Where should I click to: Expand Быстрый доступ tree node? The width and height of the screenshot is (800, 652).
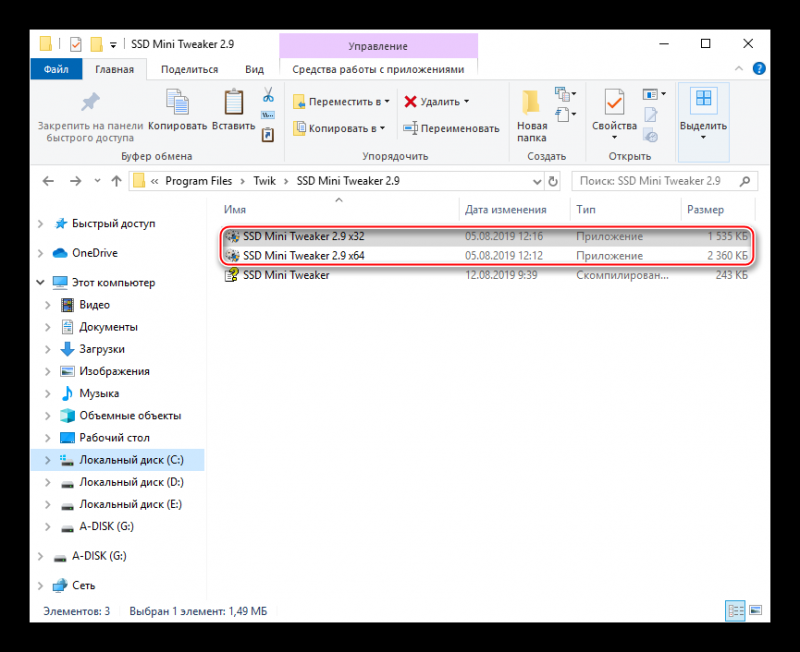40,223
